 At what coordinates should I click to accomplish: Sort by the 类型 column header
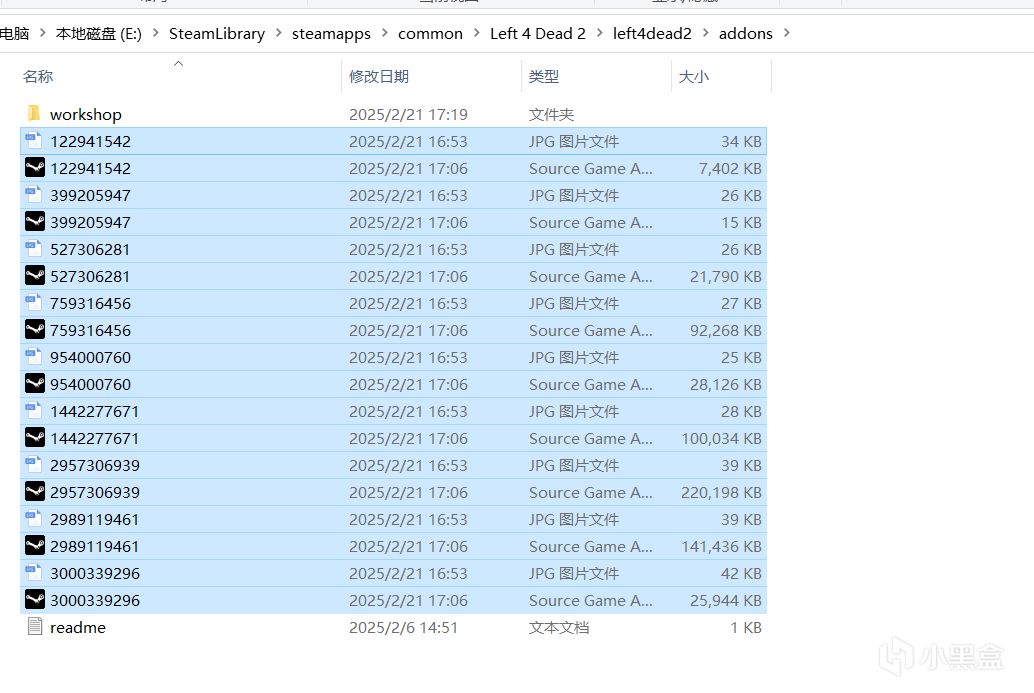[544, 76]
